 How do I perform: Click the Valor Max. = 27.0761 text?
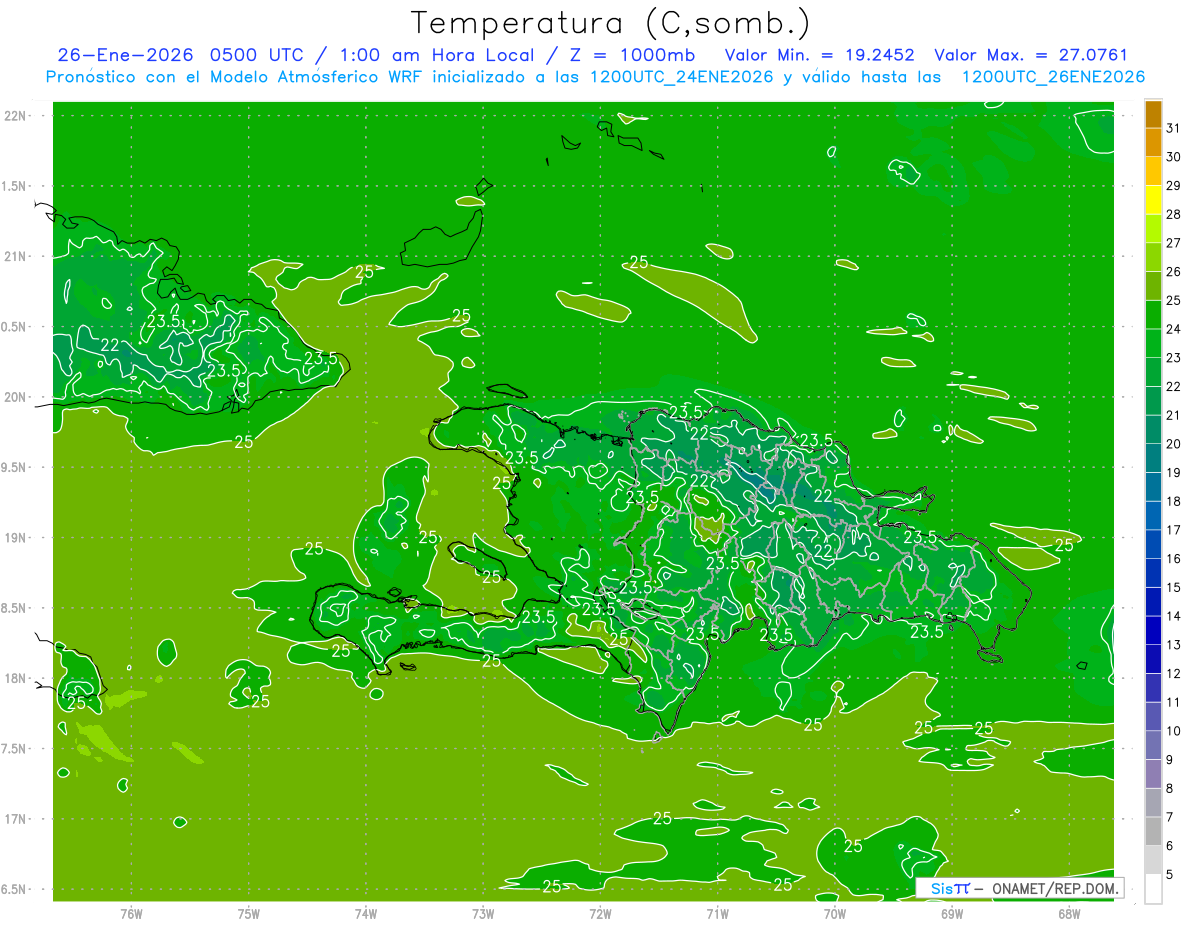click(x=1030, y=55)
